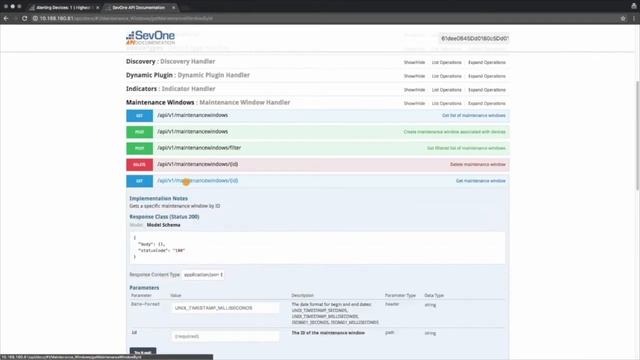Select the Model Schema view
Image resolution: width=640 pixels, height=360 pixels.
coord(163,225)
